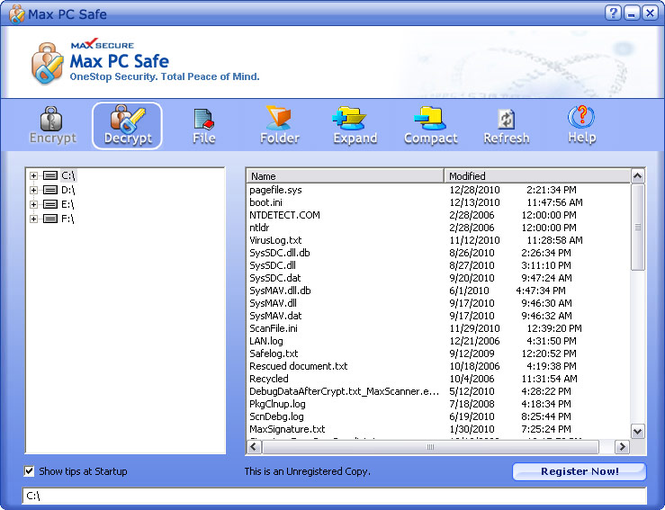Viewport: 665px width, 510px height.
Task: Select boot.ini in the file list
Action: click(266, 202)
